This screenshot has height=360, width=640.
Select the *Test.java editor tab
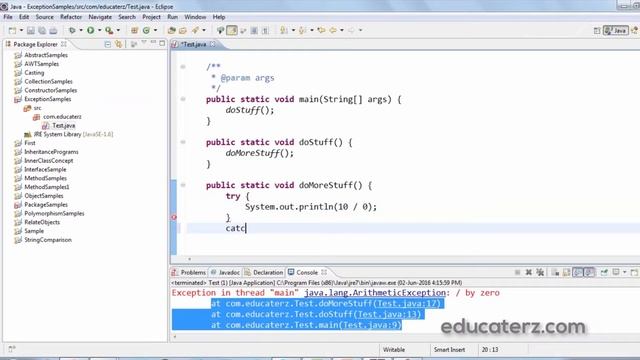[194, 44]
